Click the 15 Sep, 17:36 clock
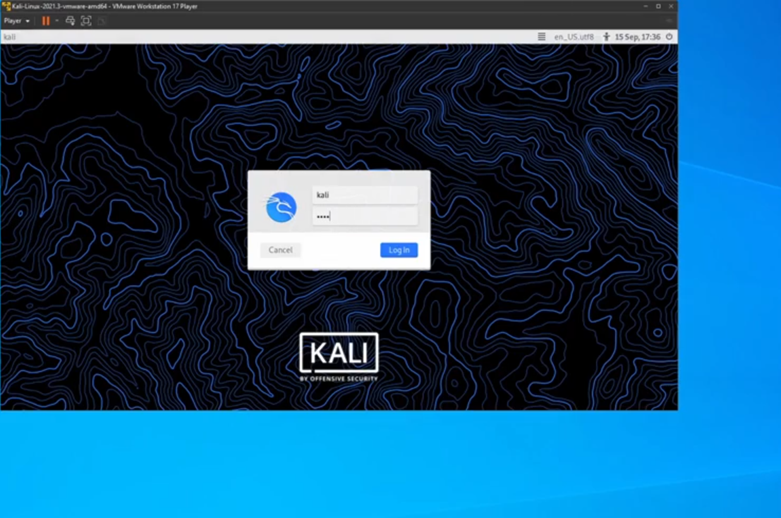781x518 pixels. (x=638, y=37)
